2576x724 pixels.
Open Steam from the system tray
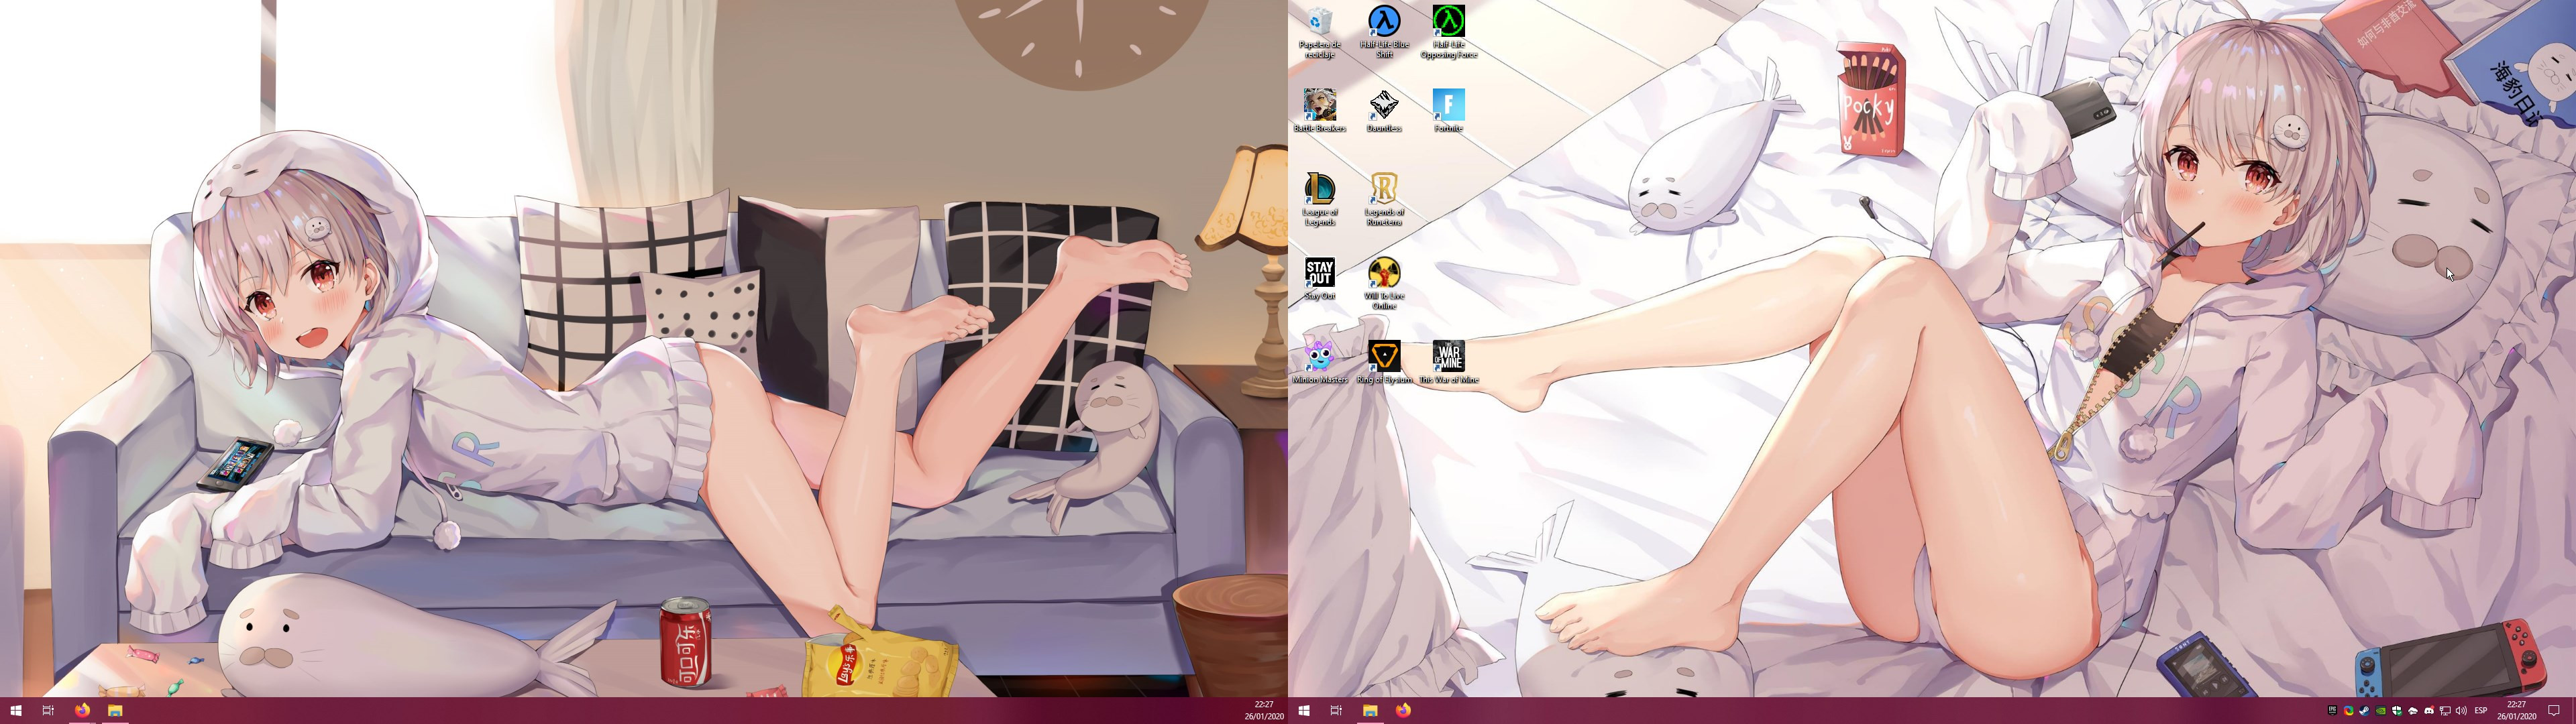2365,711
